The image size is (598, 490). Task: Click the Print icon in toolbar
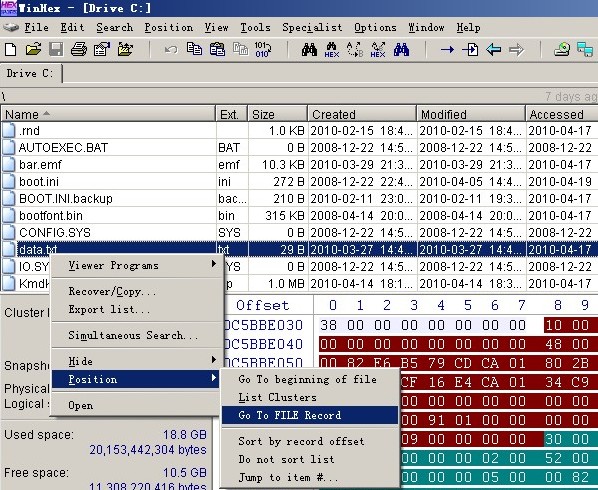[x=79, y=50]
